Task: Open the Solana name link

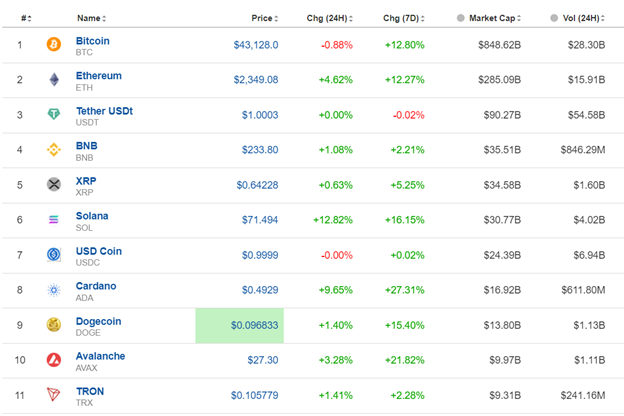Action: click(x=92, y=216)
